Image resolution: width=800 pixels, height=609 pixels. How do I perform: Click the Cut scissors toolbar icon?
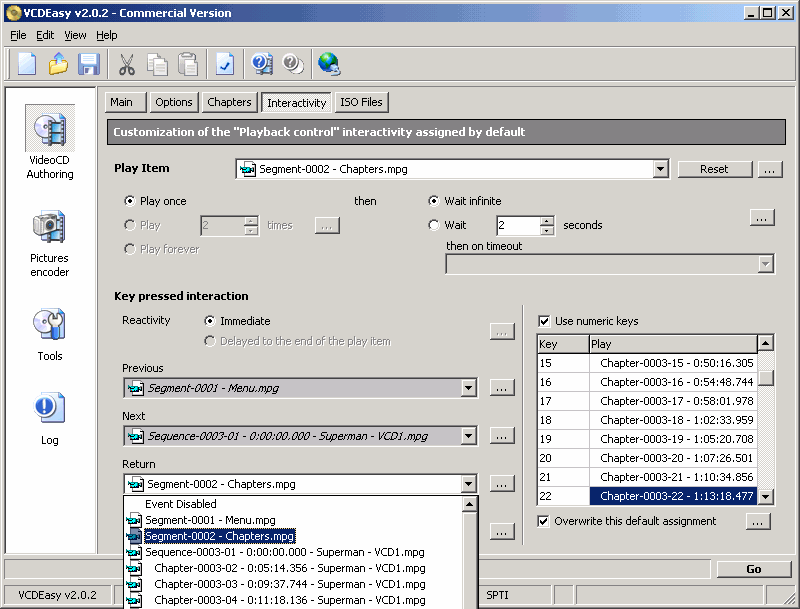click(127, 65)
